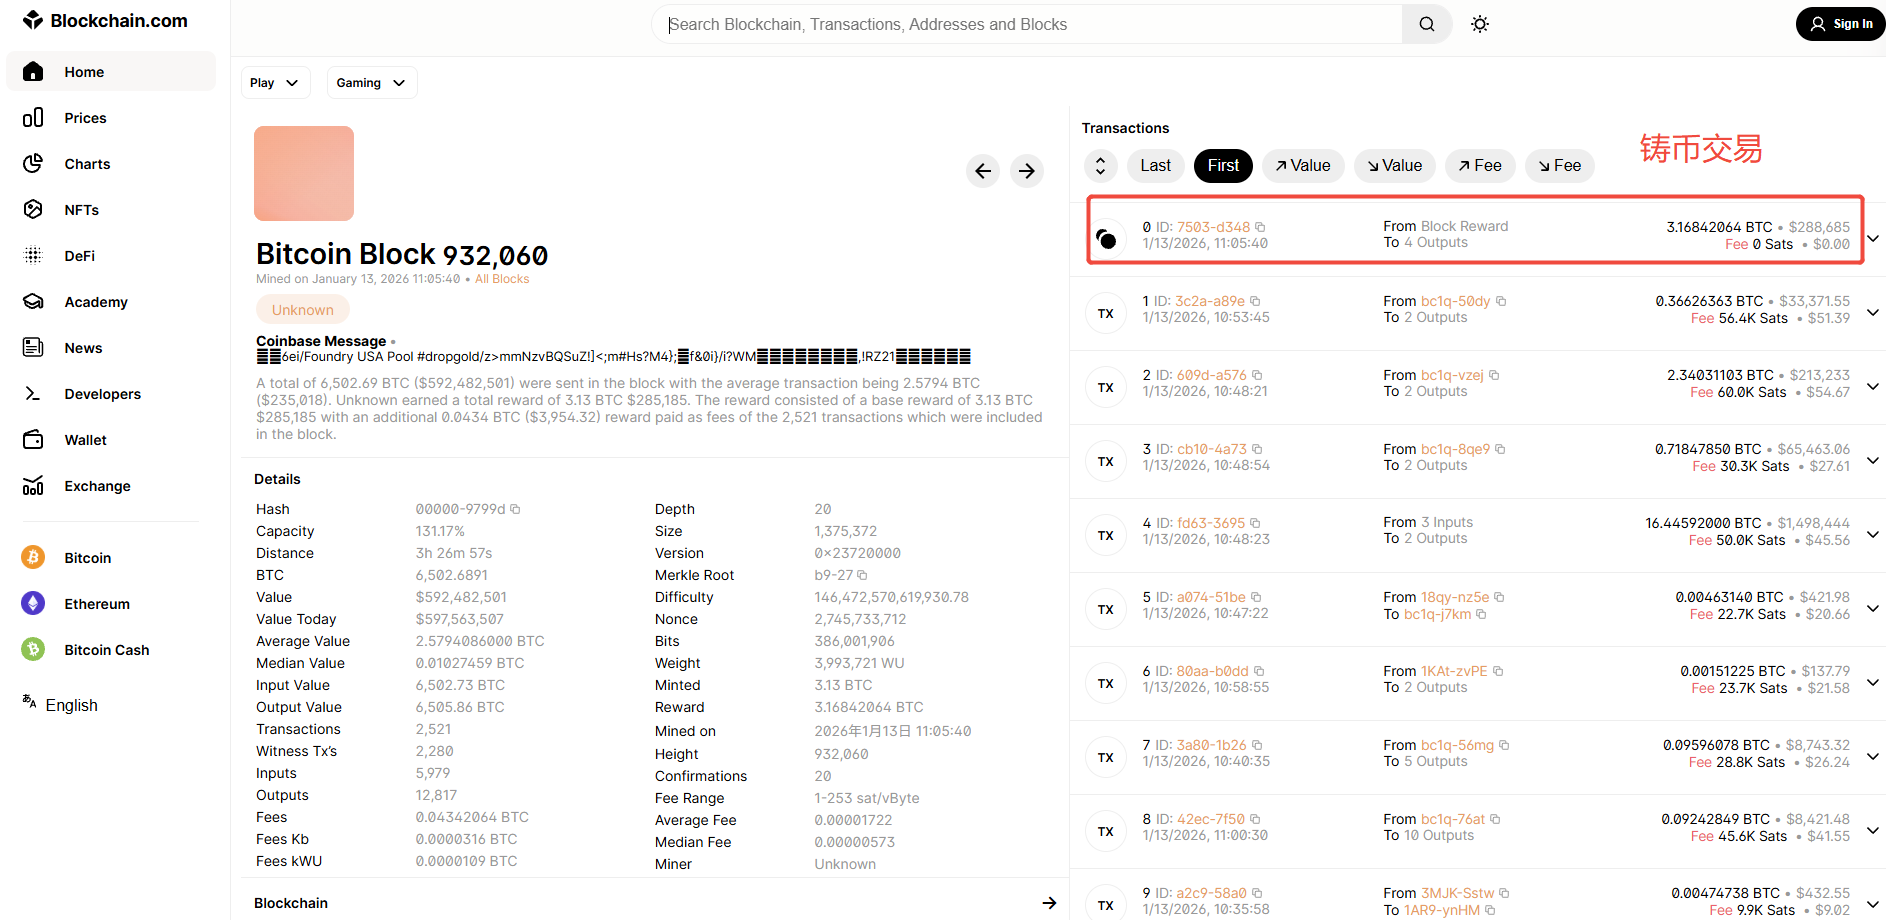1886x920 pixels.
Task: Click the block color thumbnail
Action: [304, 173]
